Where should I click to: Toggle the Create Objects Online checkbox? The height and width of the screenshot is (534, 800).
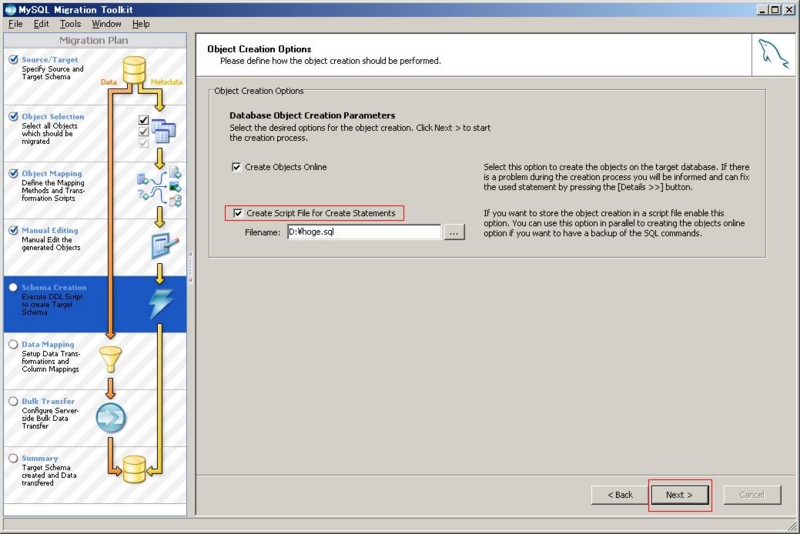[236, 167]
